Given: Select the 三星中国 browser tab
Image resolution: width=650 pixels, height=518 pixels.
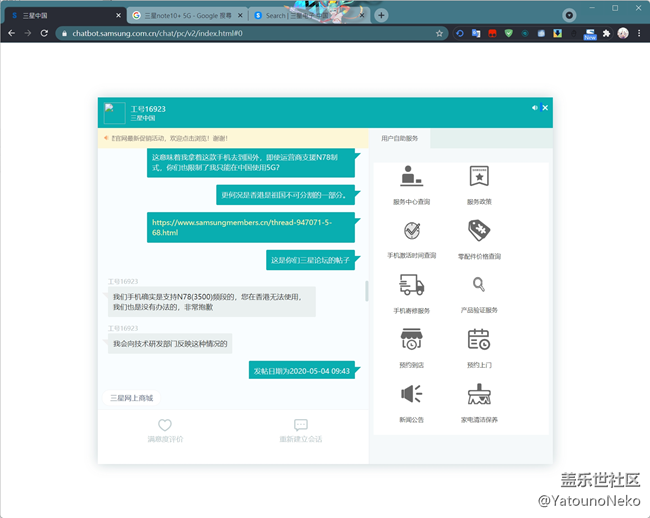Looking at the screenshot, I should [x=64, y=15].
